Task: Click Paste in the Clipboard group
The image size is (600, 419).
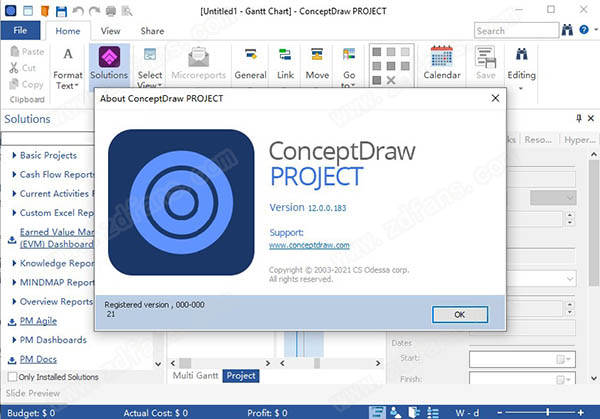Action: [27, 51]
